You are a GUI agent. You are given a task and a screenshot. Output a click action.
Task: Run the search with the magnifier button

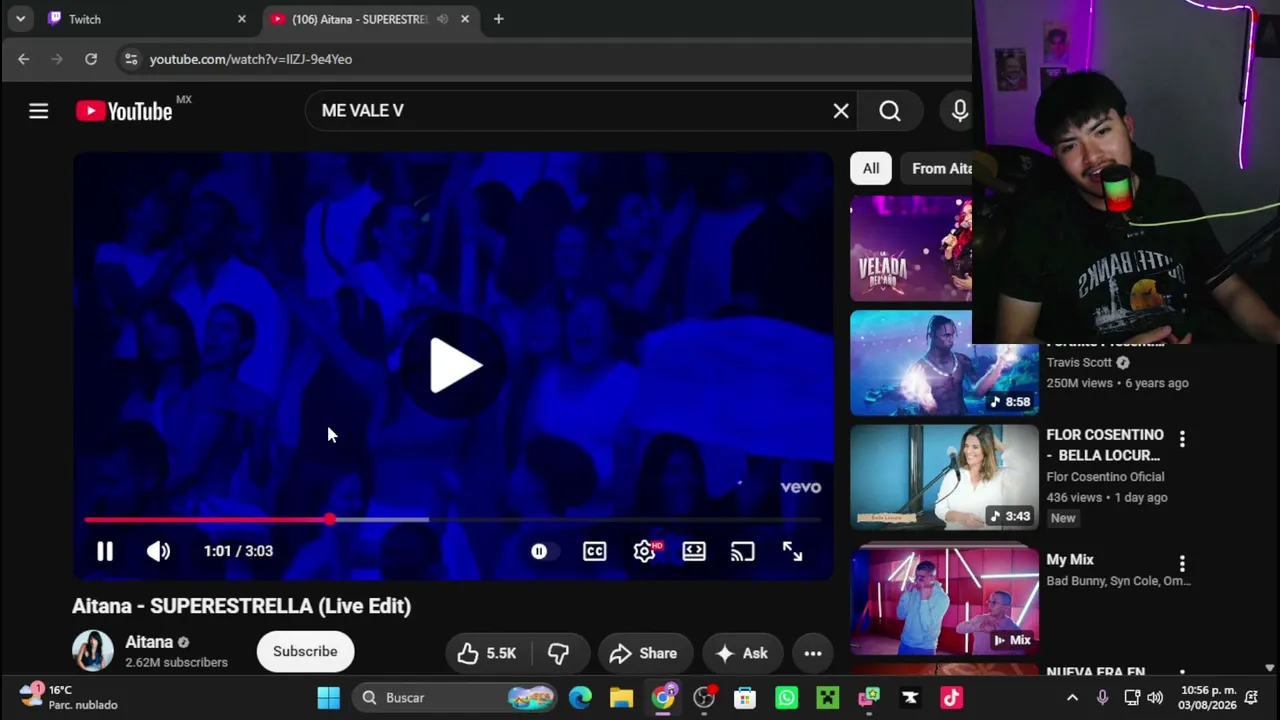coord(890,111)
